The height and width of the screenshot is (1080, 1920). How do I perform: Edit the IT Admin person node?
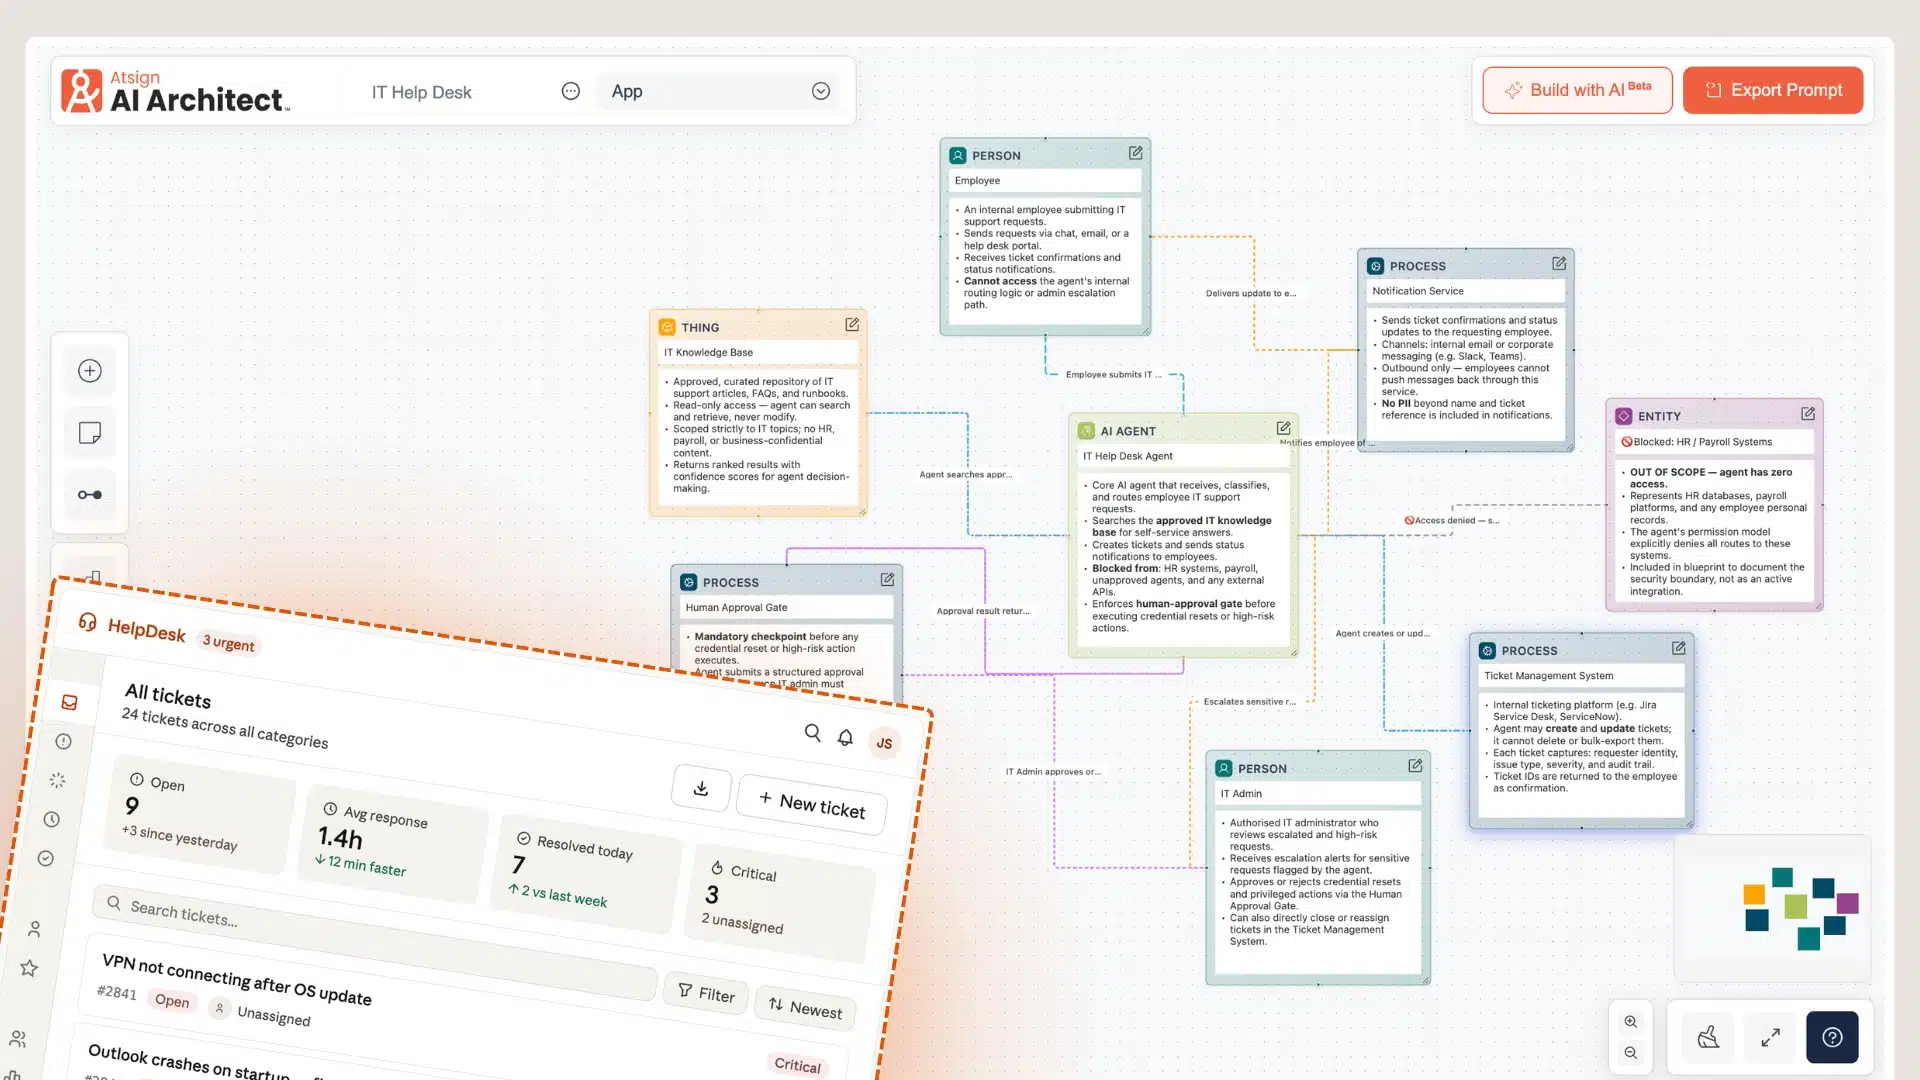1415,766
